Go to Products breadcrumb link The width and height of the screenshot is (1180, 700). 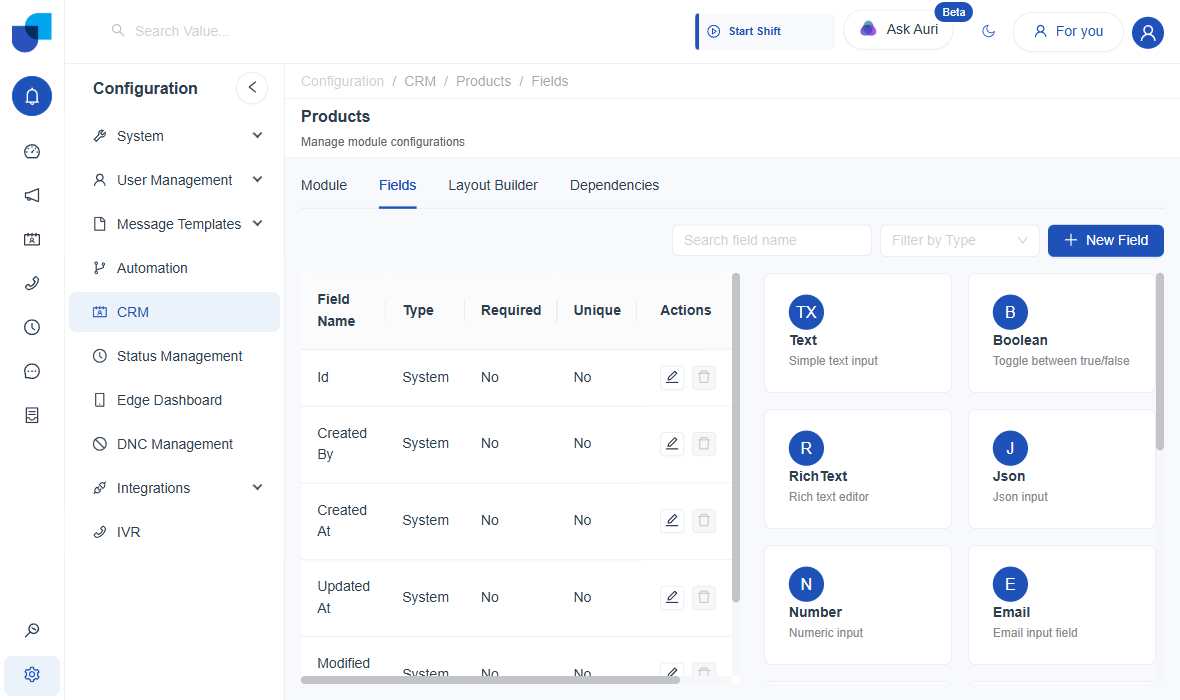point(483,81)
